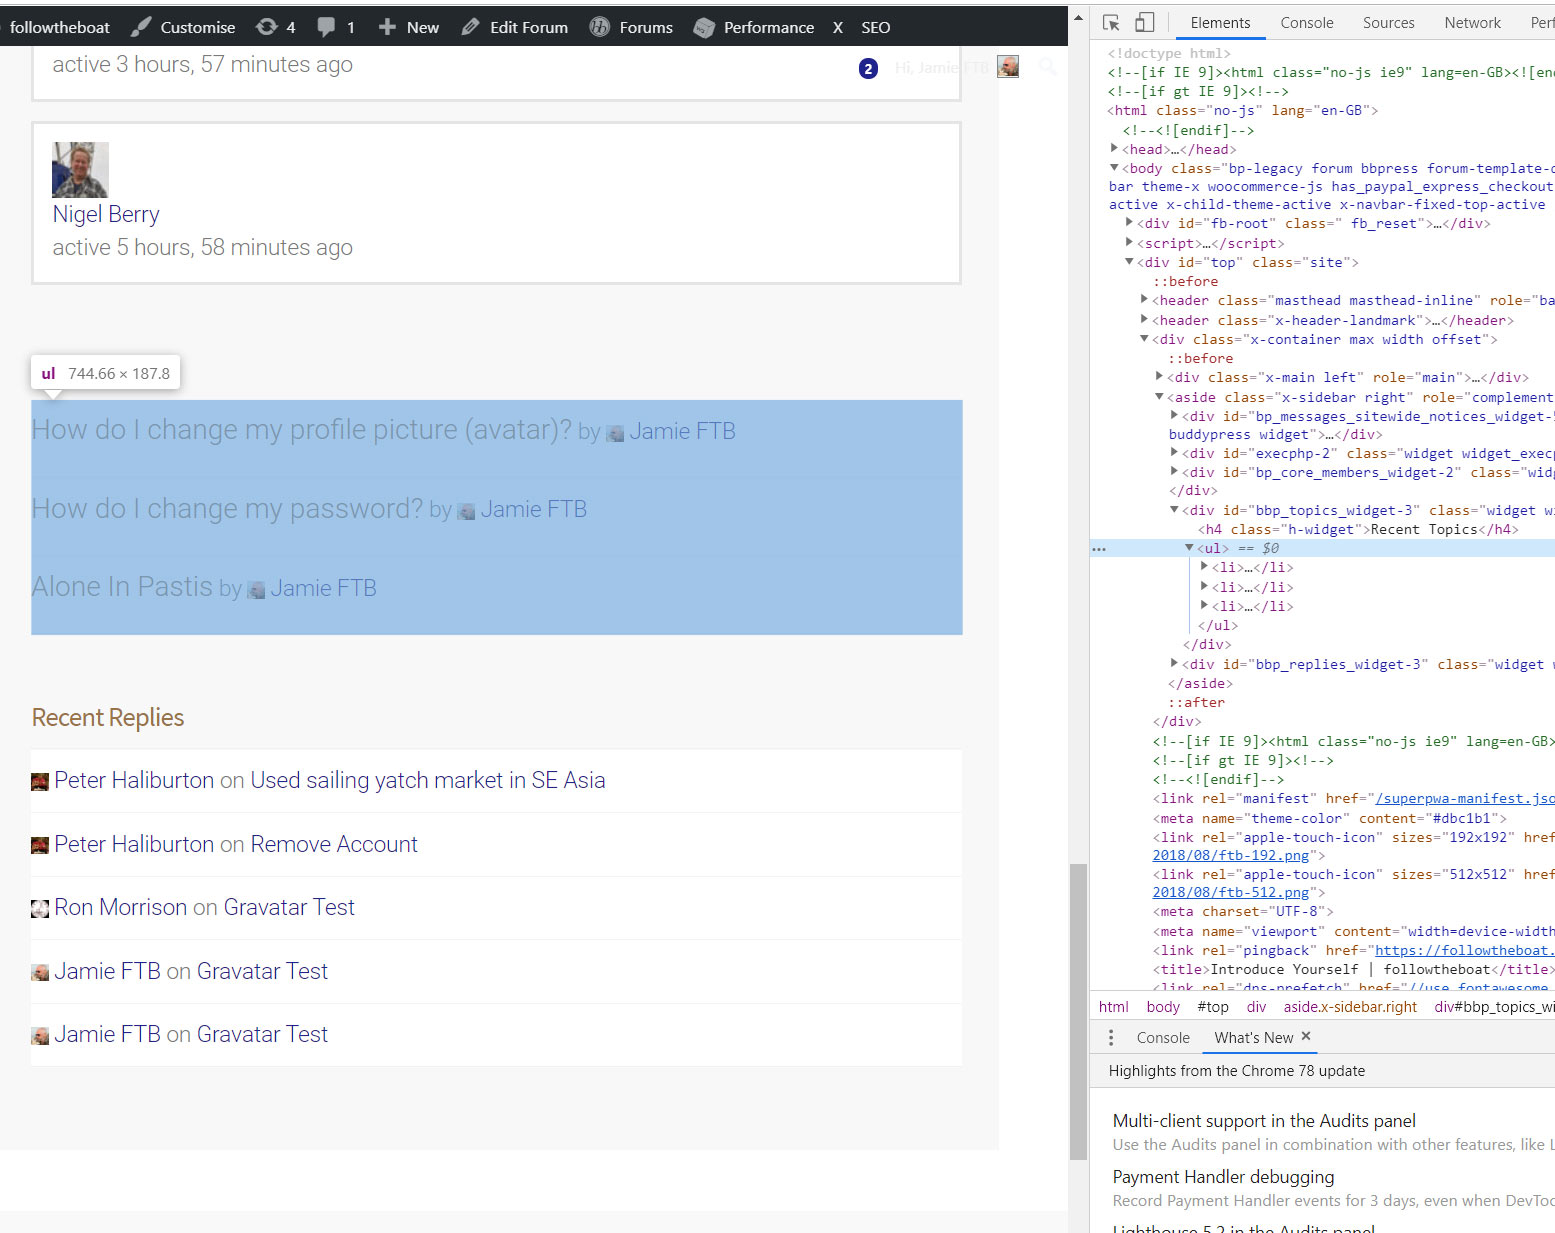1555x1233 pixels.
Task: Open the Remove Account reply link
Action: 334,844
